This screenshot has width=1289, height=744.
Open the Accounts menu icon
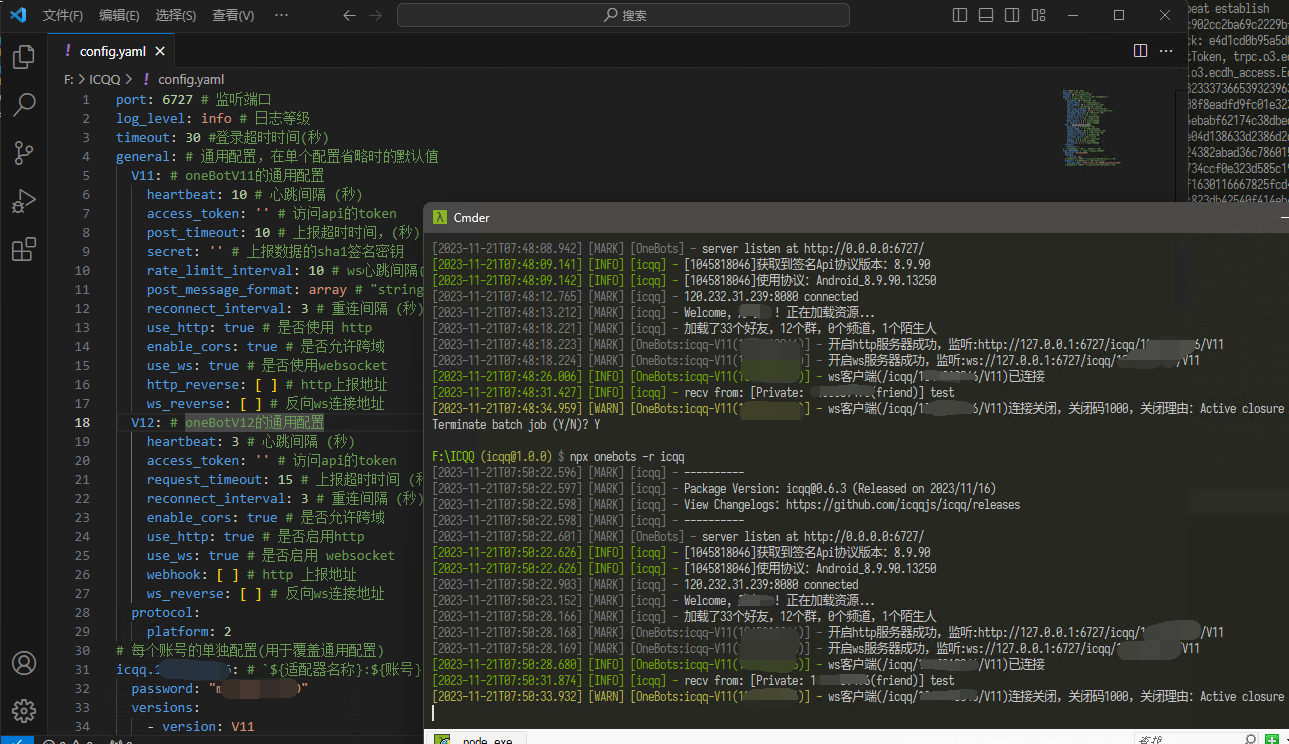click(24, 663)
